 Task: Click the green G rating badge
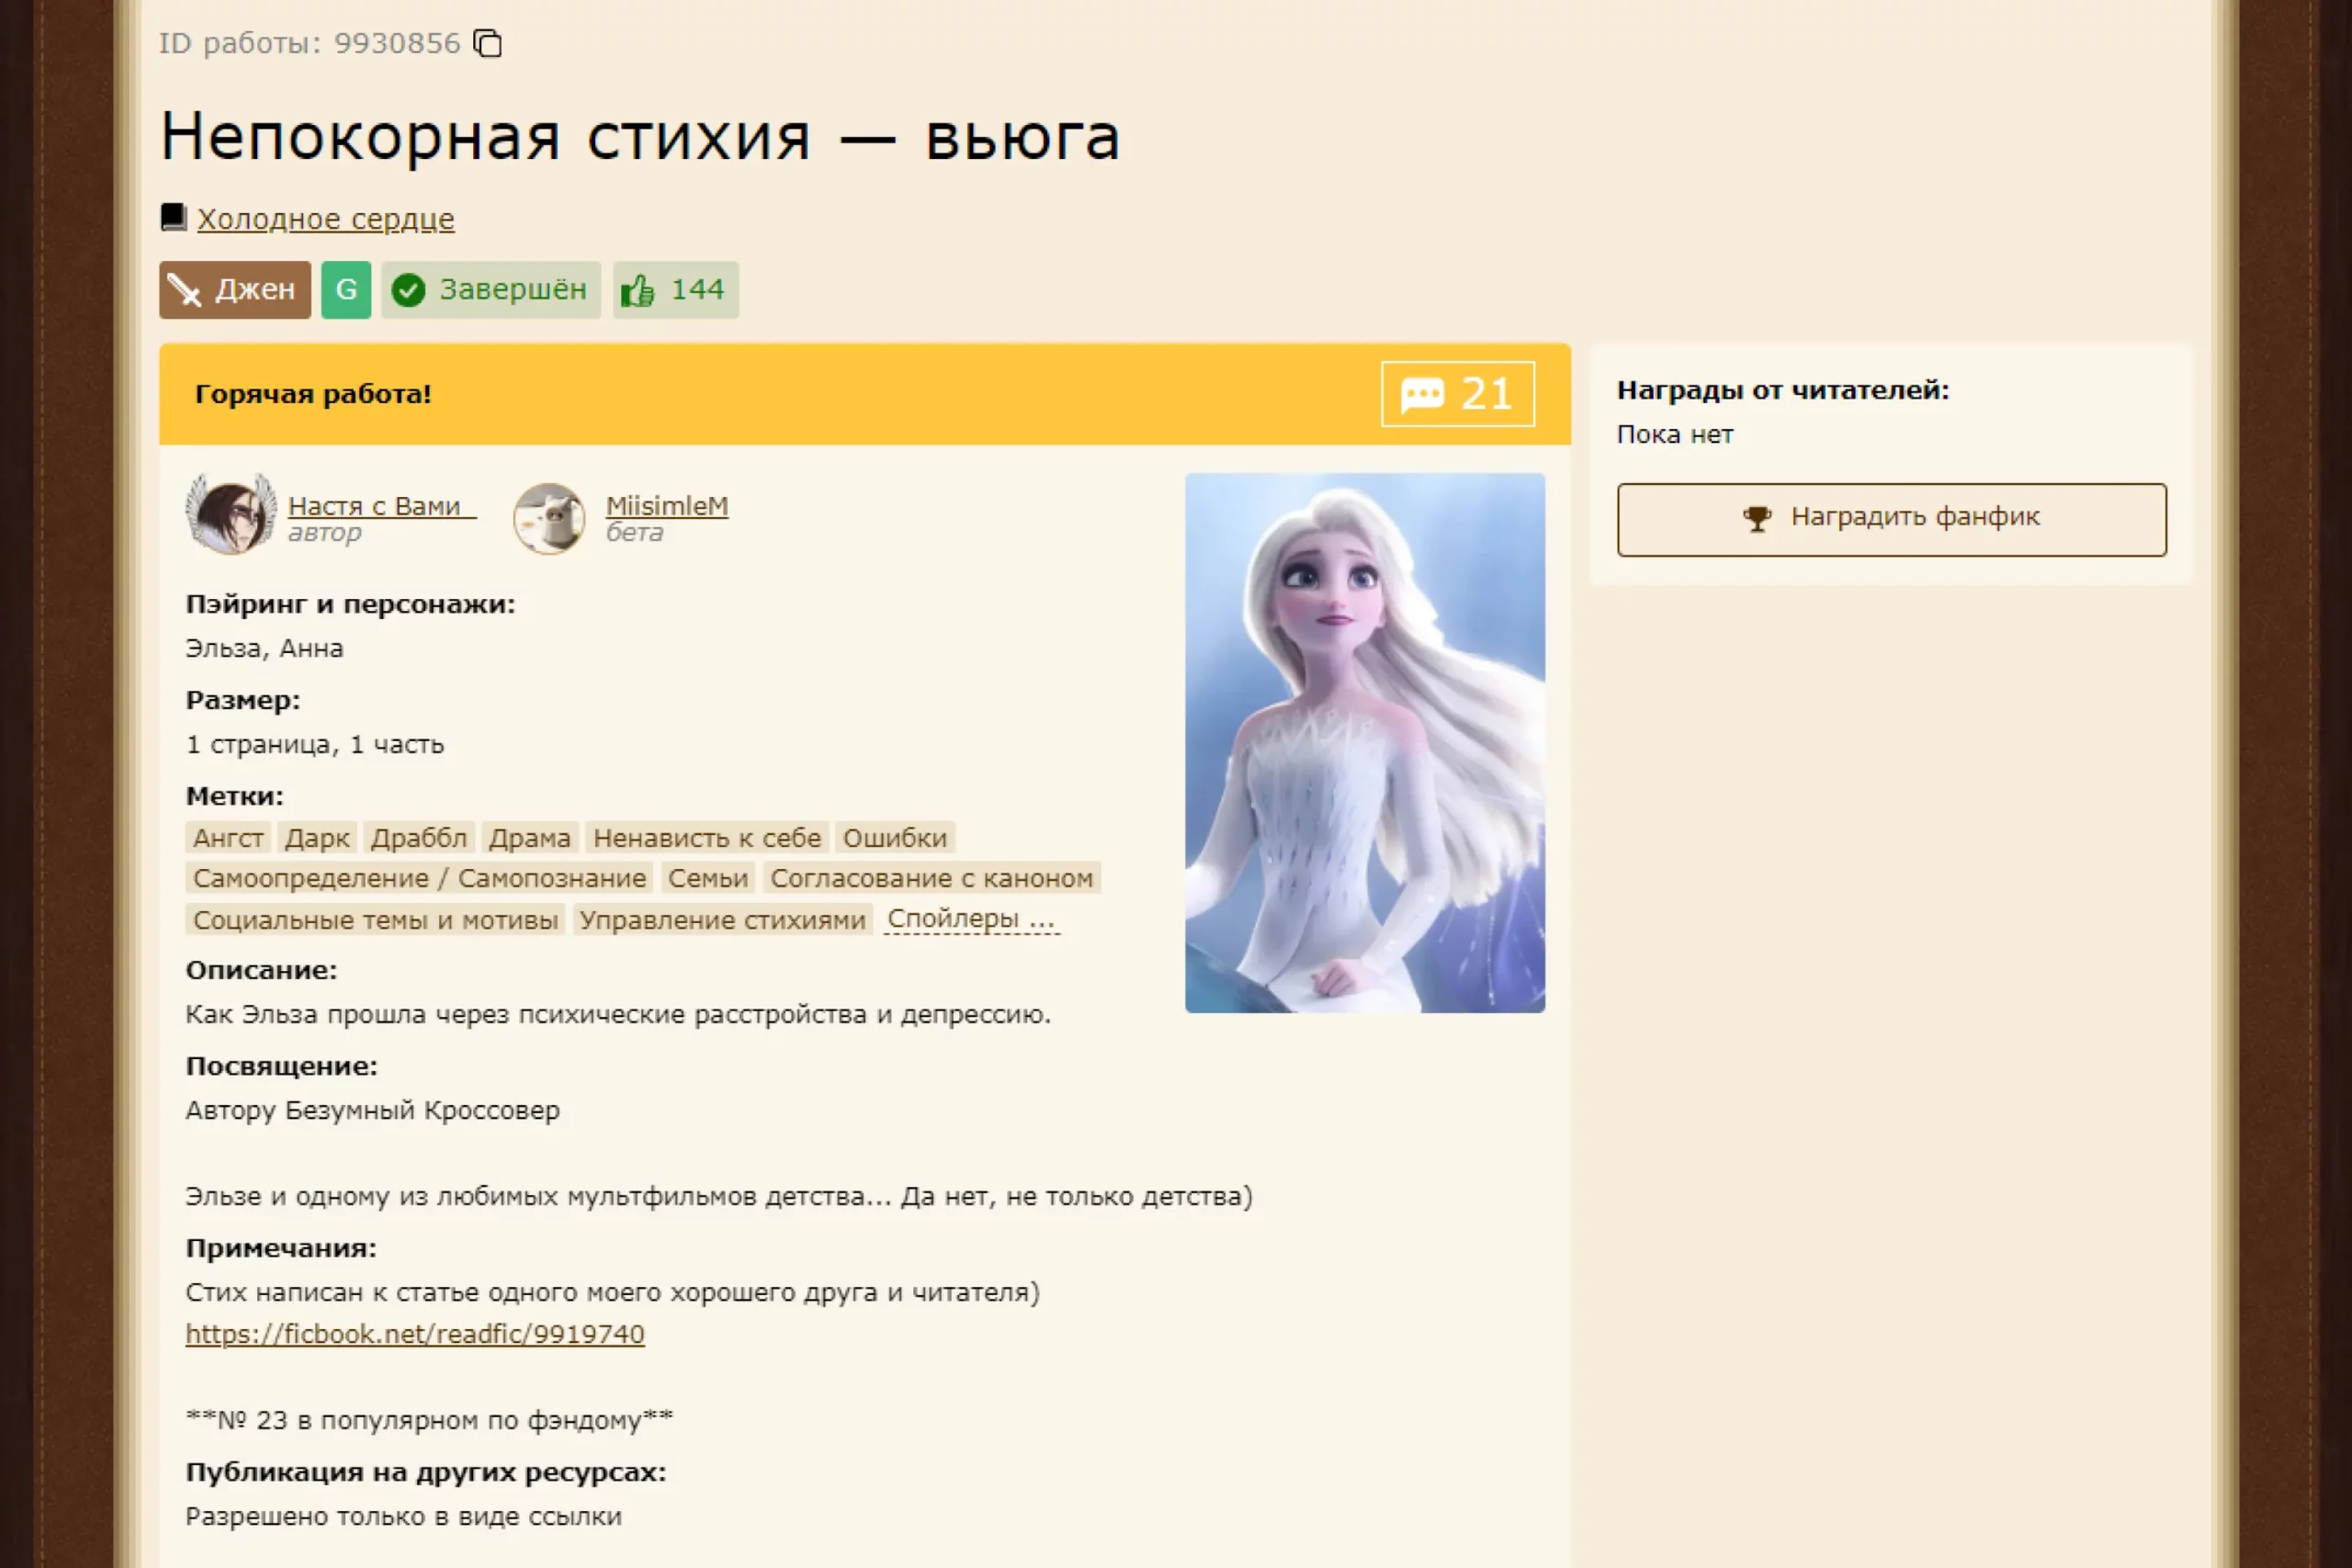[346, 290]
